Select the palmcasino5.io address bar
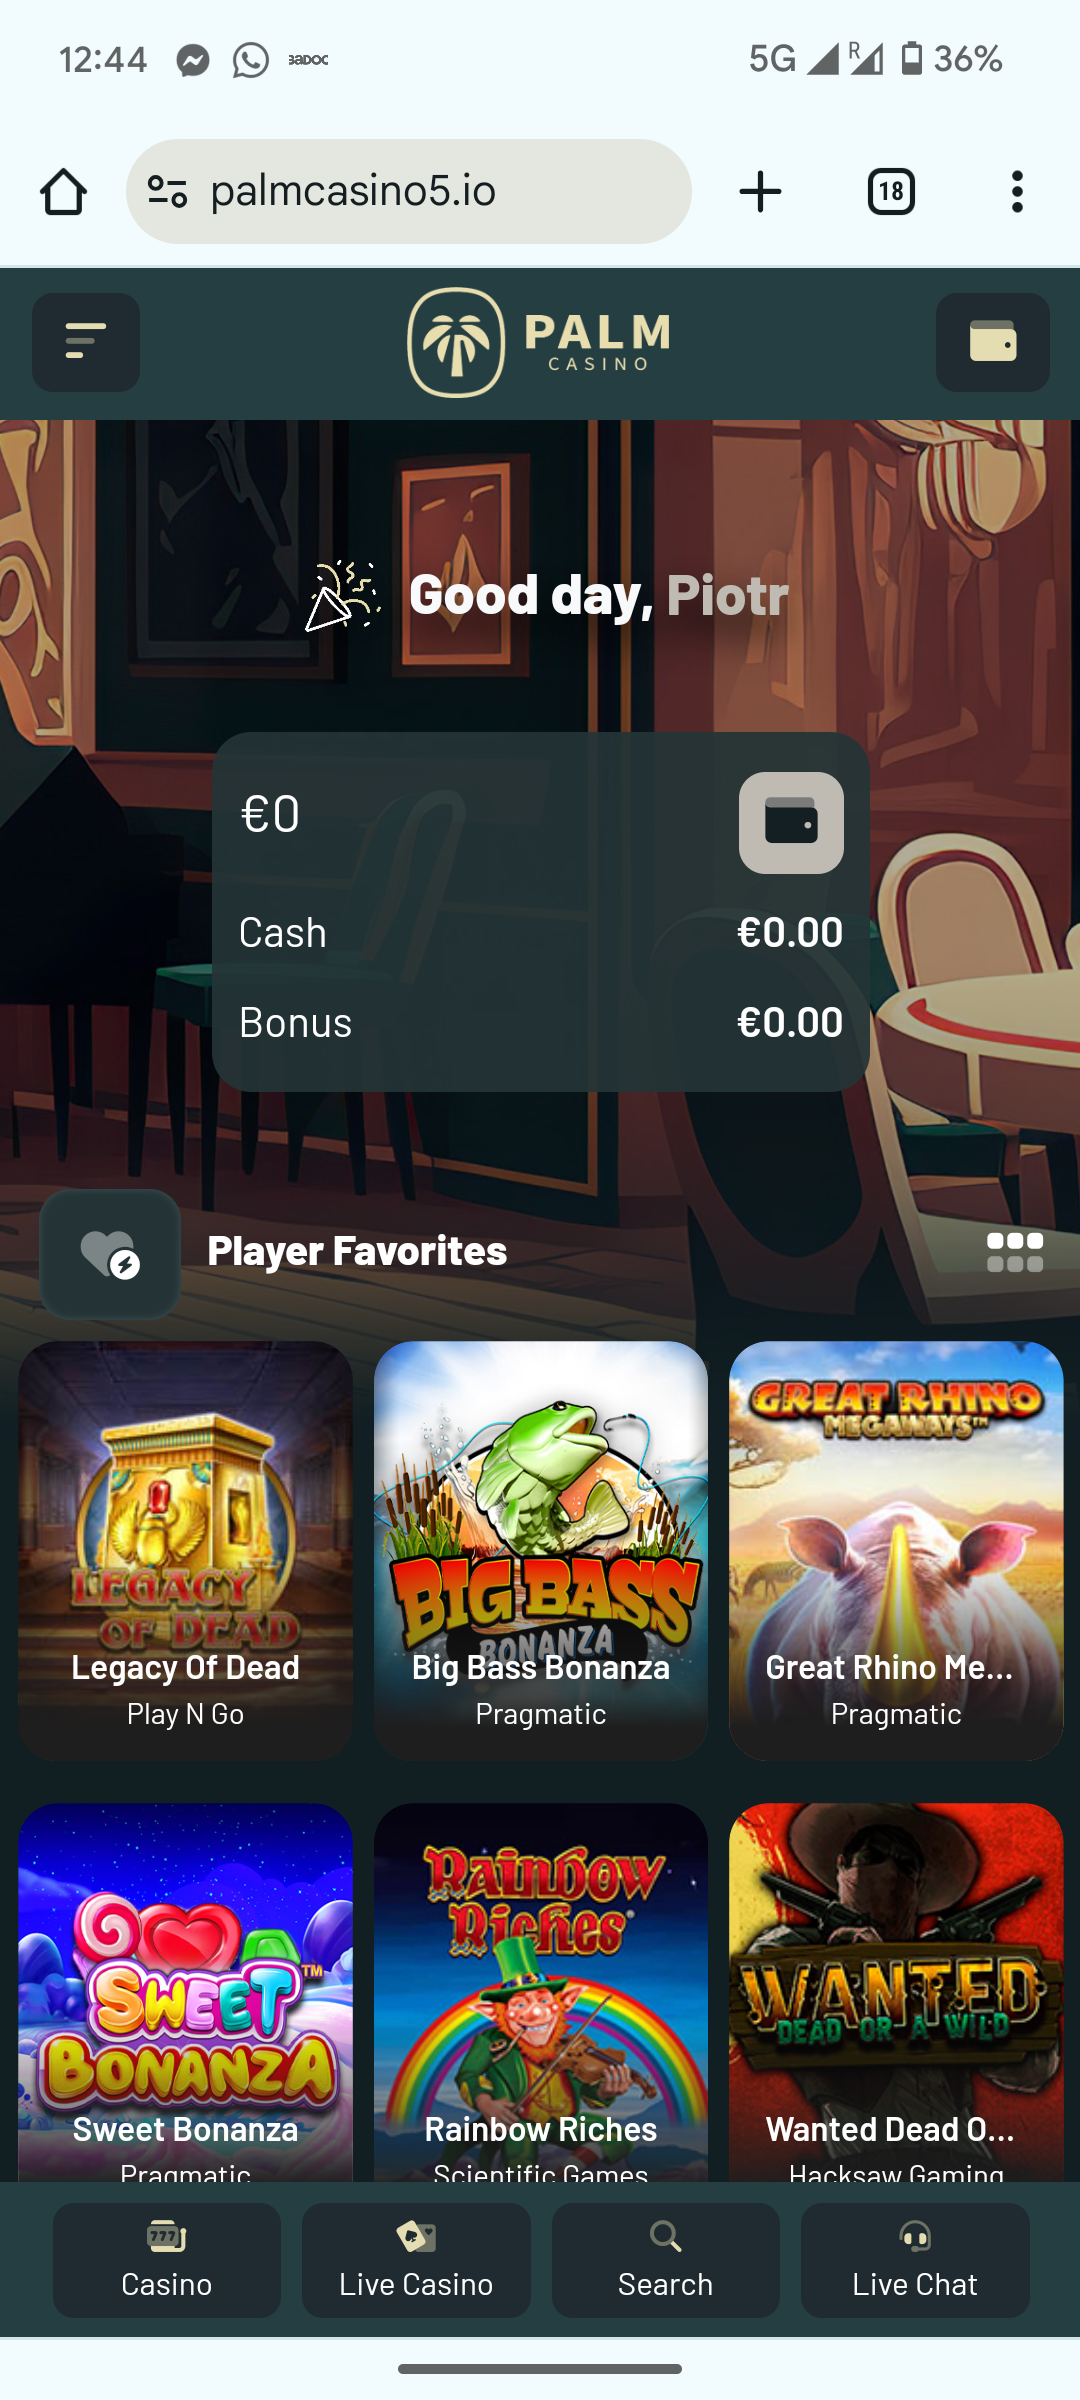 pos(408,191)
